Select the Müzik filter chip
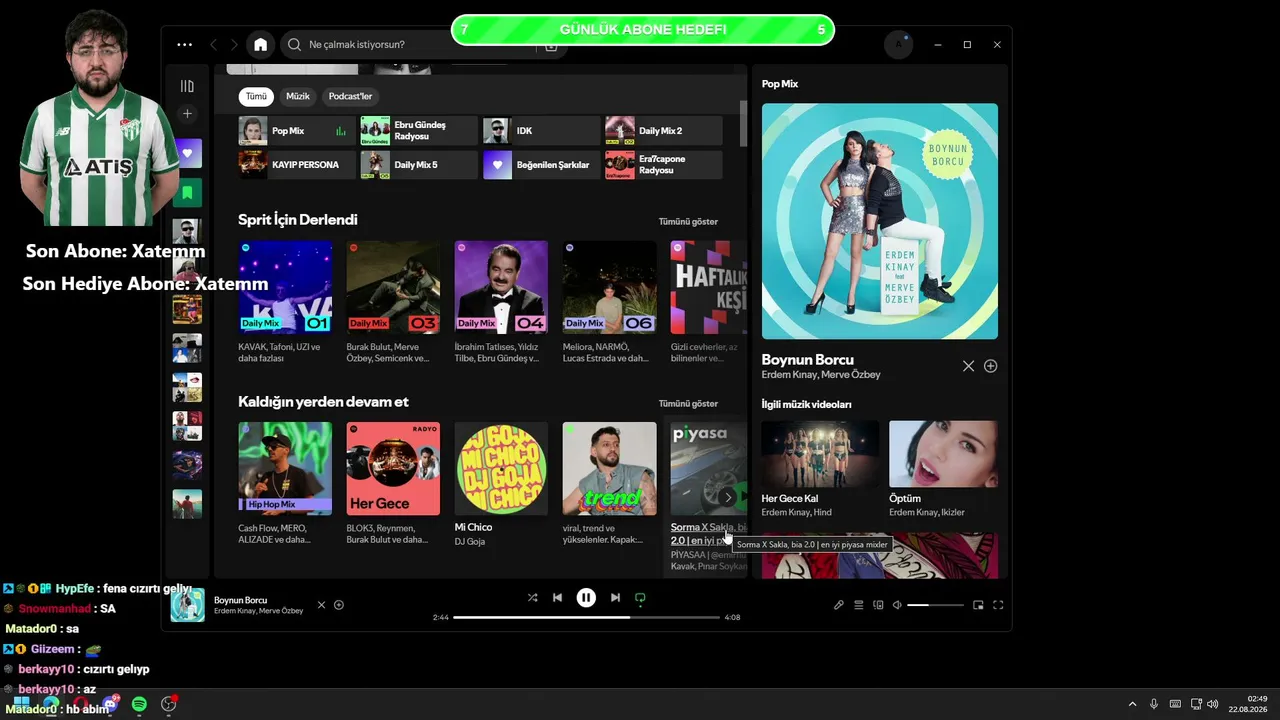The image size is (1280, 720). pyautogui.click(x=298, y=96)
